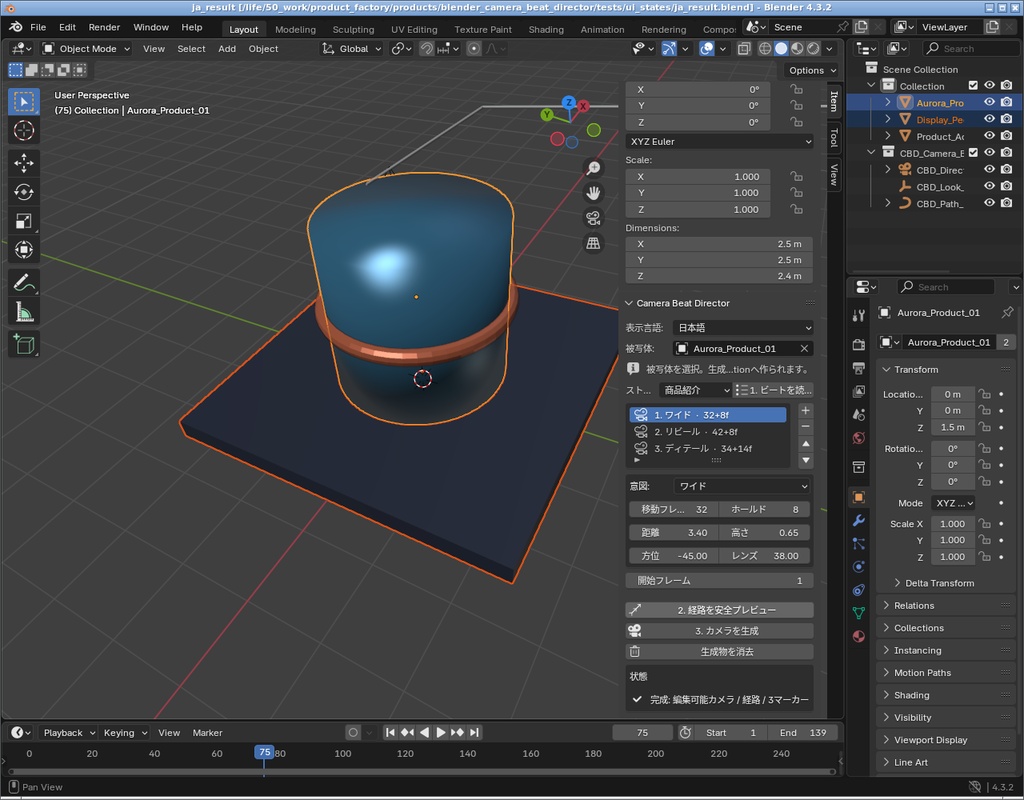Open the Render properties tab icon
This screenshot has width=1024, height=800.
(x=859, y=344)
